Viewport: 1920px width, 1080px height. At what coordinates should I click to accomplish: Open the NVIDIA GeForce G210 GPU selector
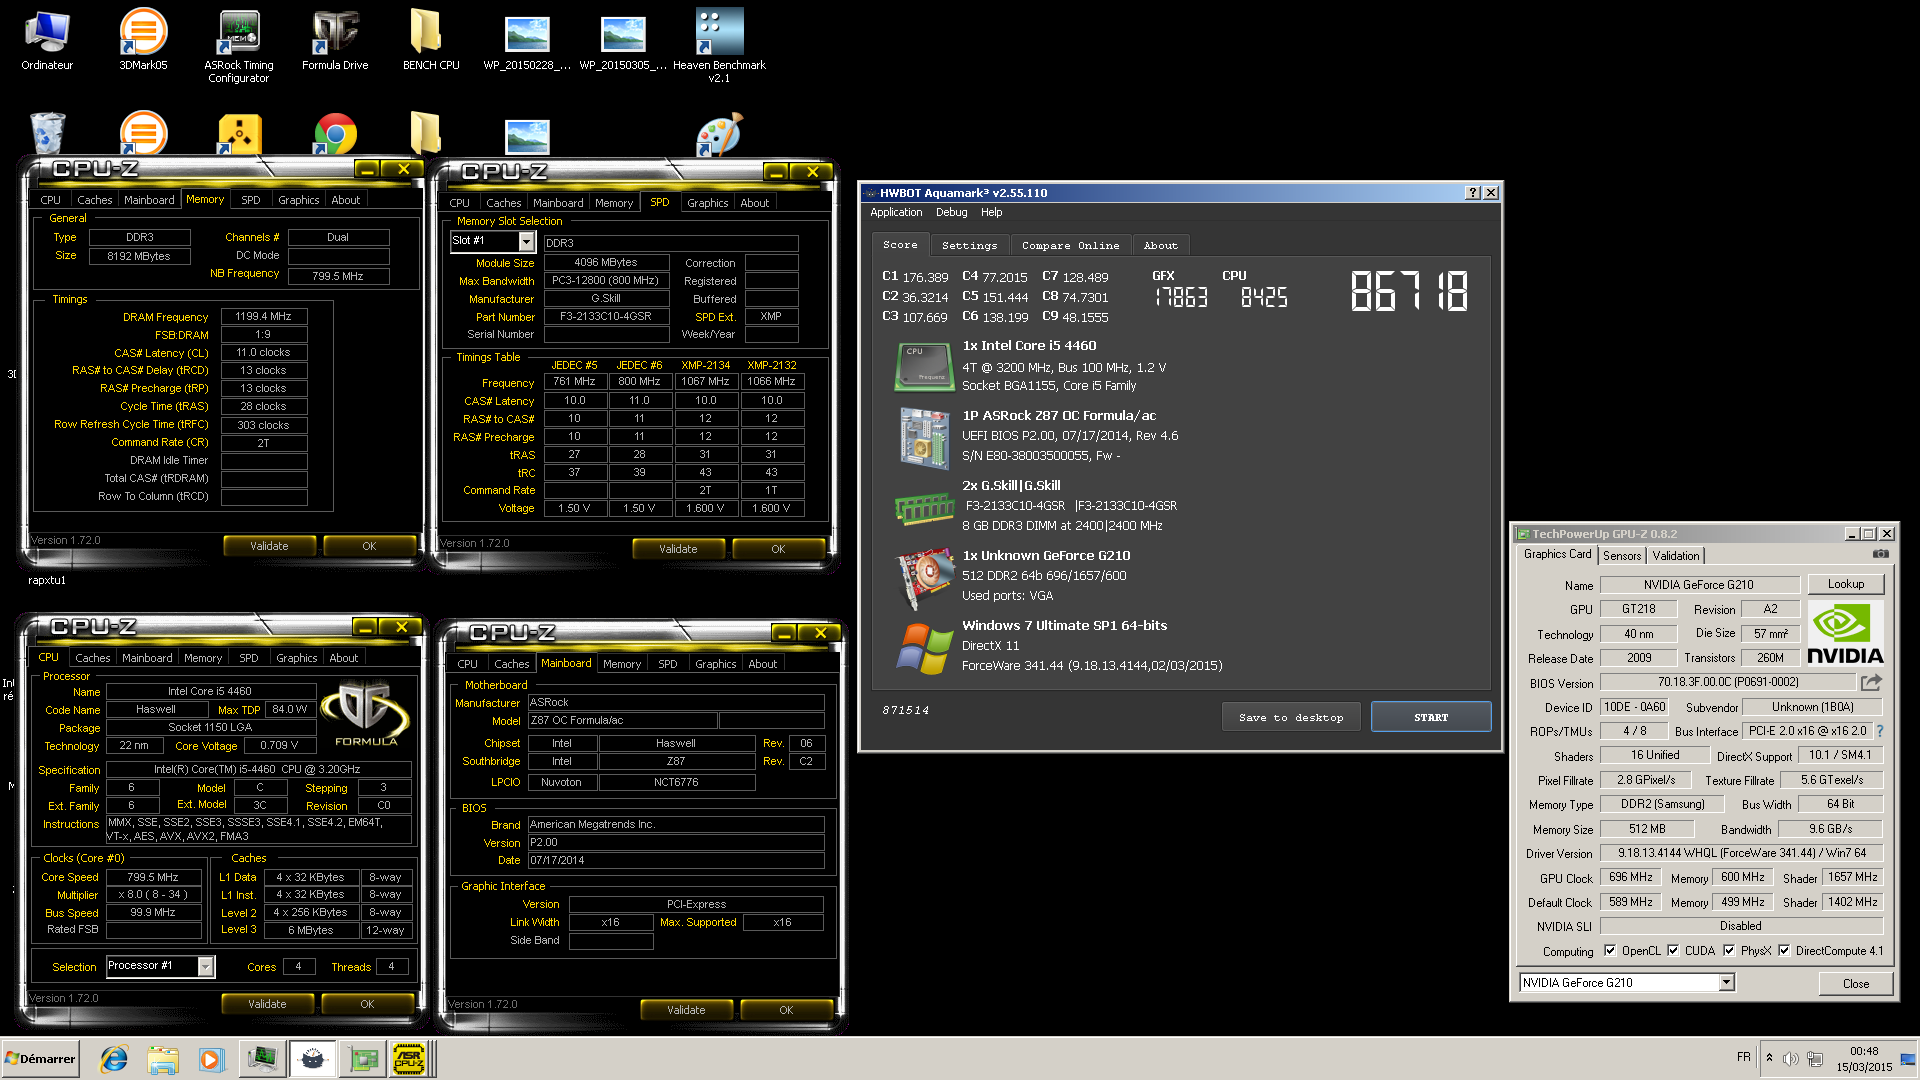[1627, 982]
